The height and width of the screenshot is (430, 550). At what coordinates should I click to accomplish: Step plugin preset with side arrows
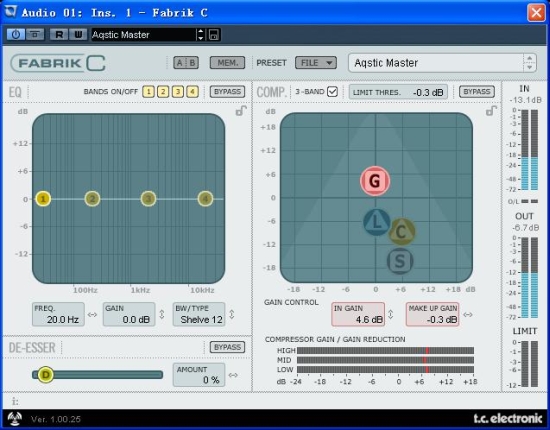[x=529, y=63]
